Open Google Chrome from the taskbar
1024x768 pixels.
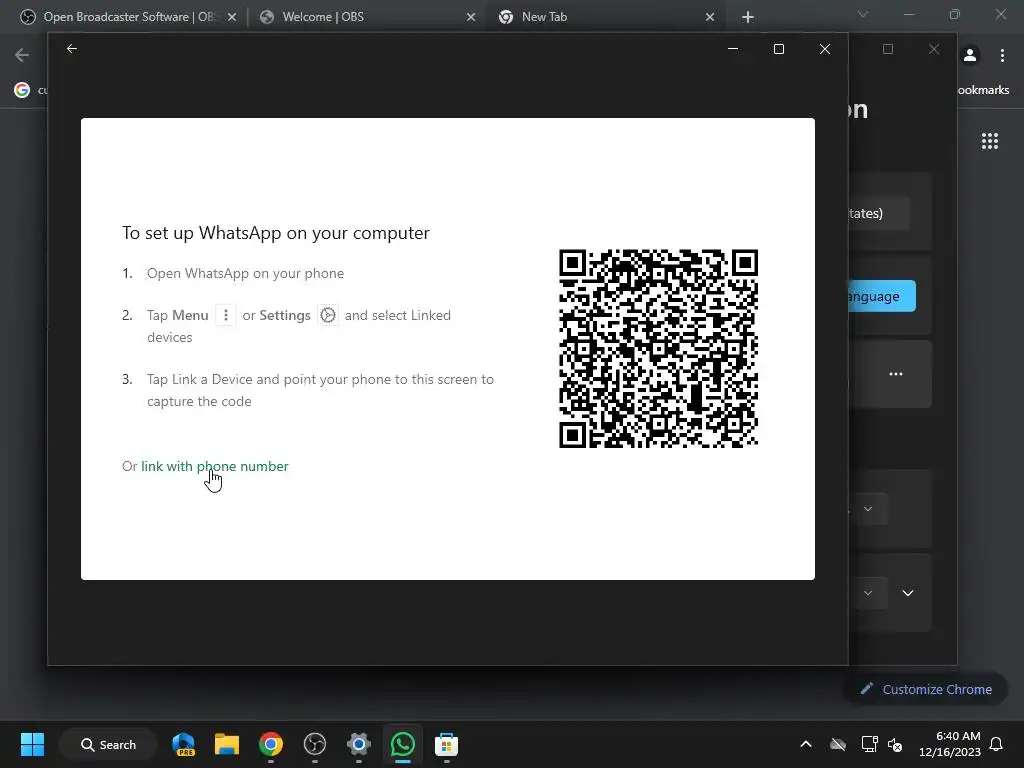270,744
